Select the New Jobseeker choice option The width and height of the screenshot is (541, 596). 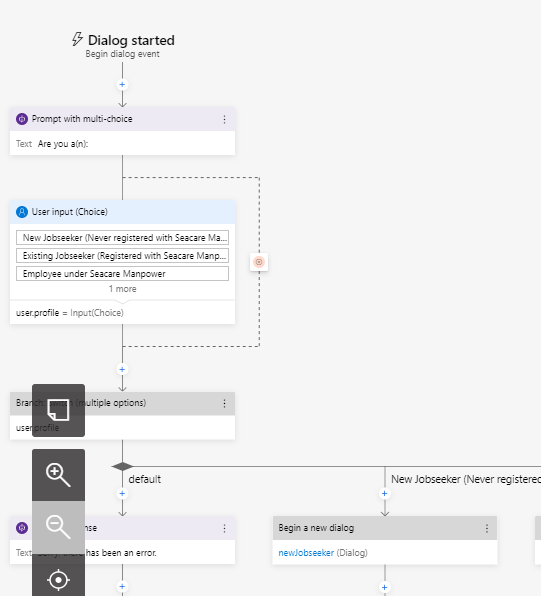(122, 238)
